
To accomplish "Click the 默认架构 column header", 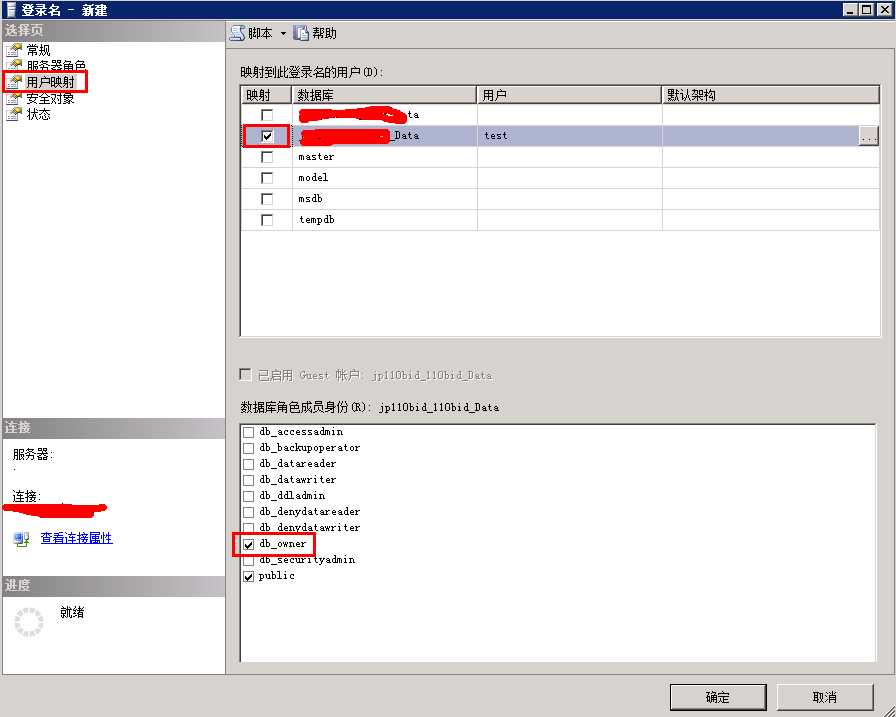I will click(770, 95).
